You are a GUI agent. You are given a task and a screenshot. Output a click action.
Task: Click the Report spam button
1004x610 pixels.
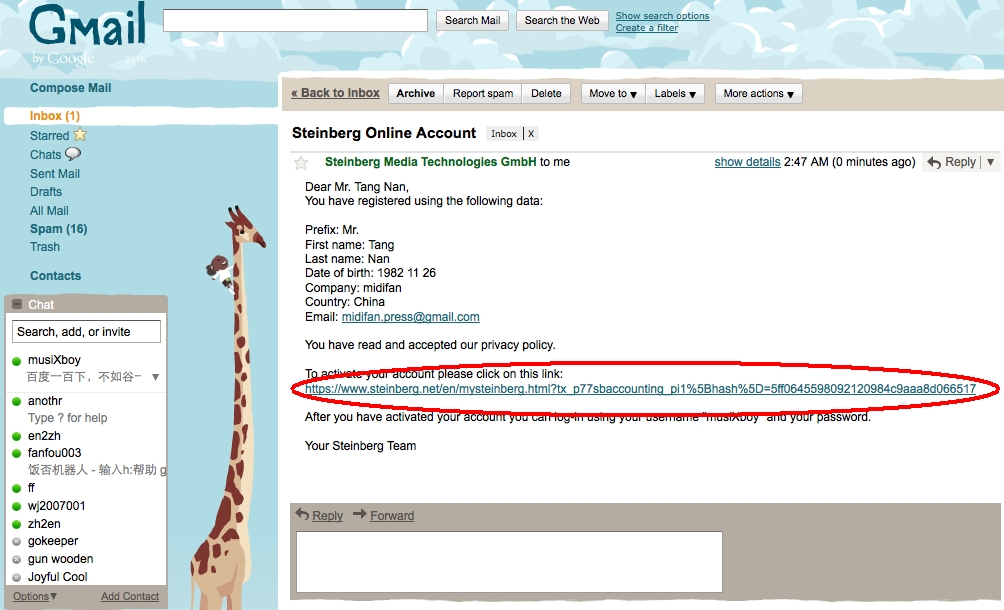(x=483, y=93)
